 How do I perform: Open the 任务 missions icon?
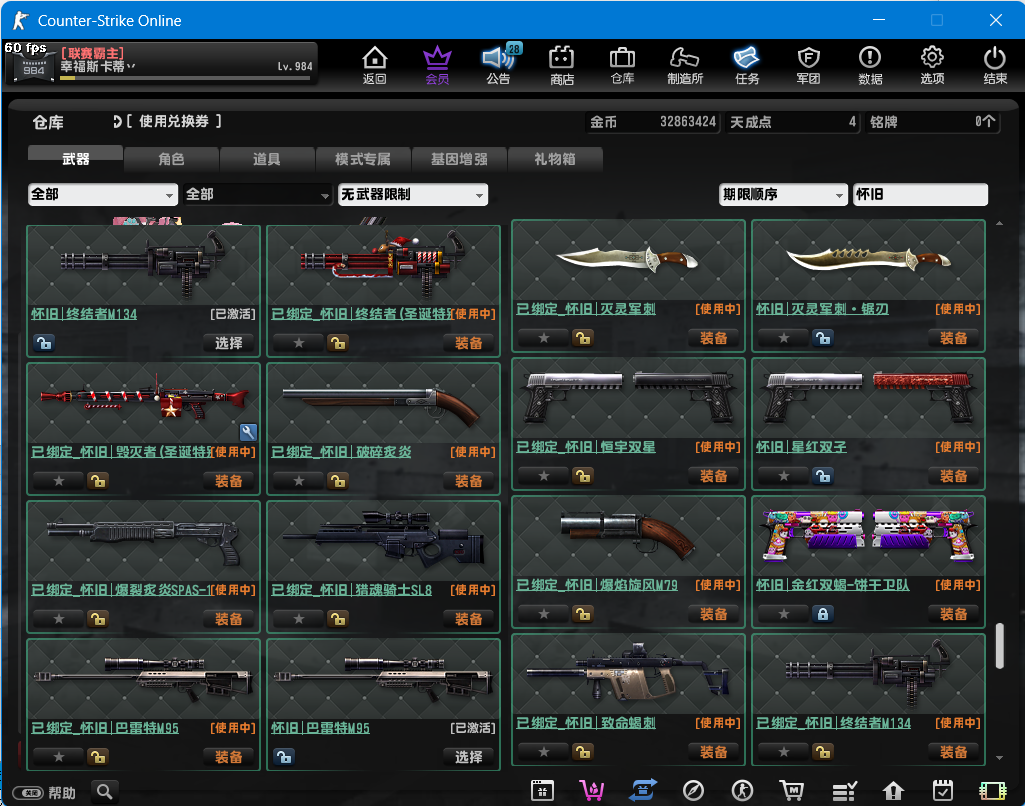click(x=747, y=65)
